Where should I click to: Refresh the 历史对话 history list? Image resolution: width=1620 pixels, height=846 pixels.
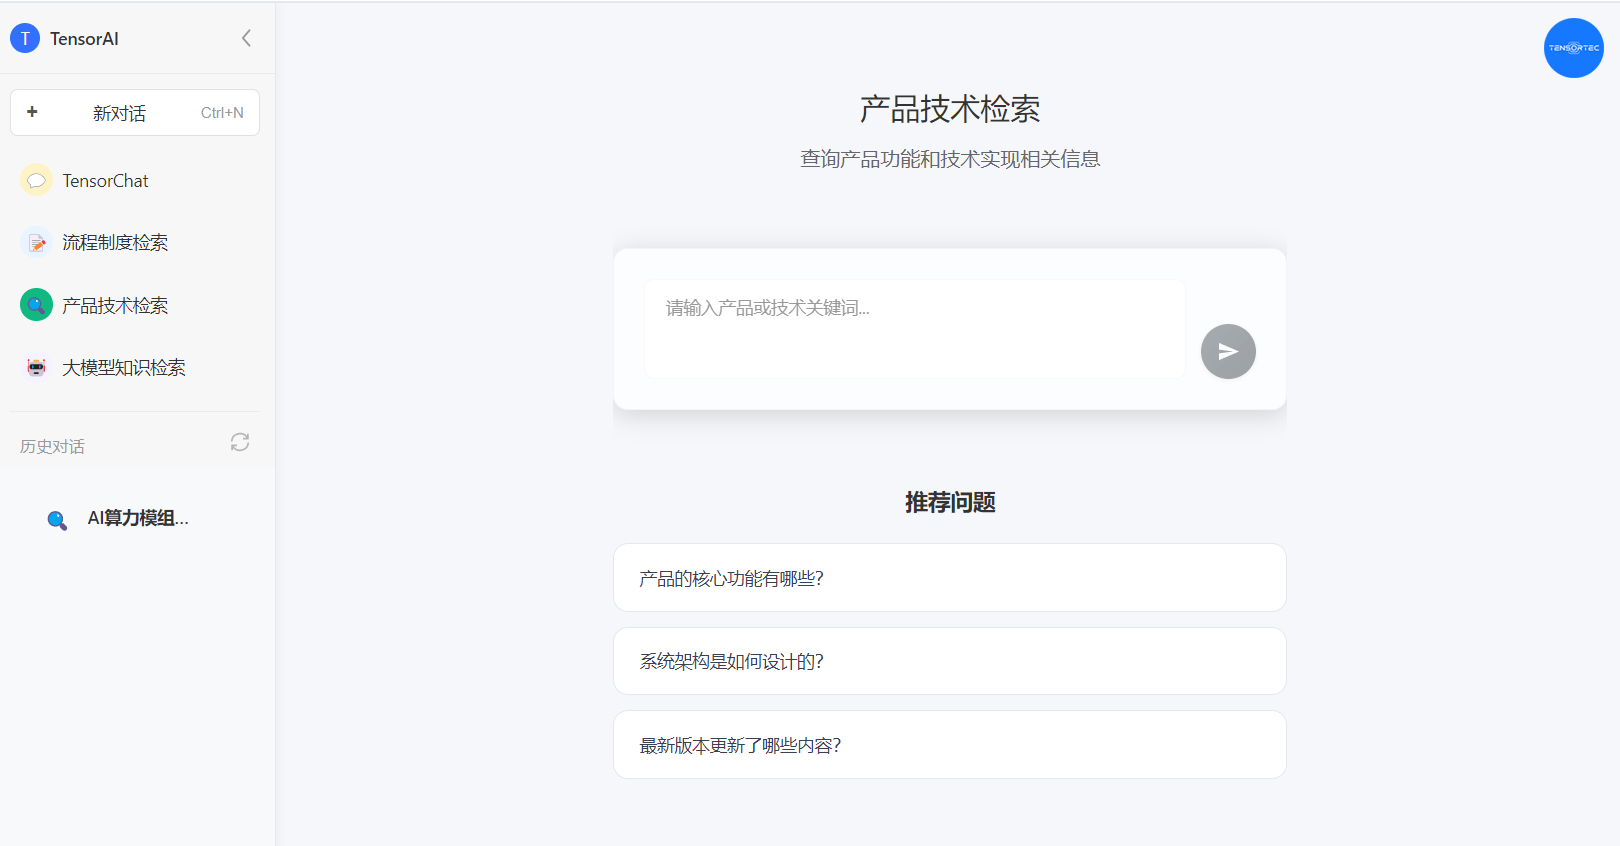coord(240,442)
